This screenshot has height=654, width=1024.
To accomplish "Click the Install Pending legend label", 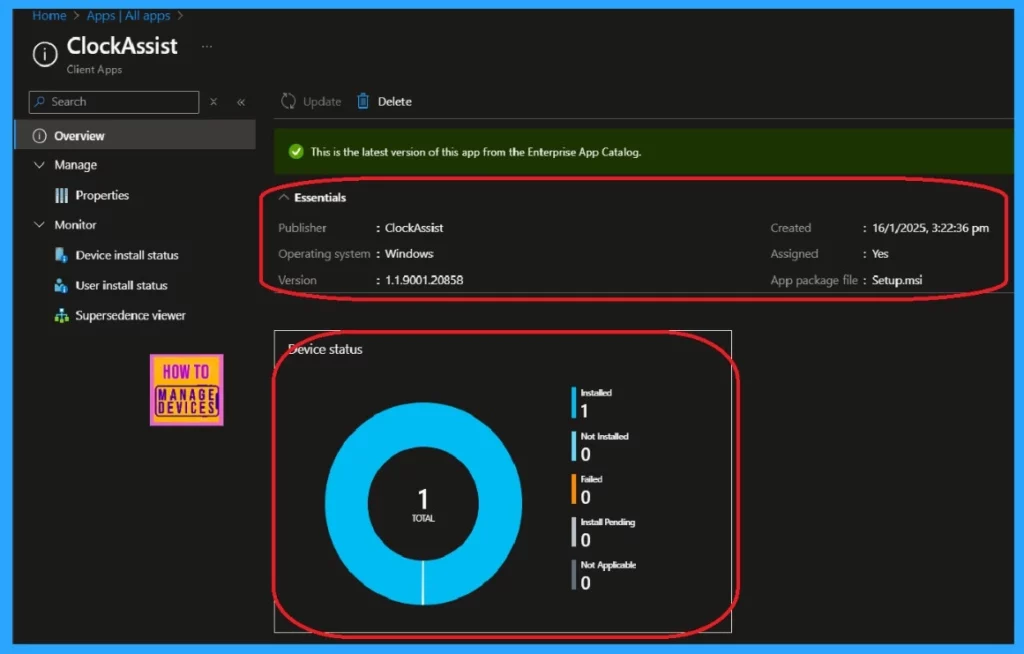I will tap(607, 522).
